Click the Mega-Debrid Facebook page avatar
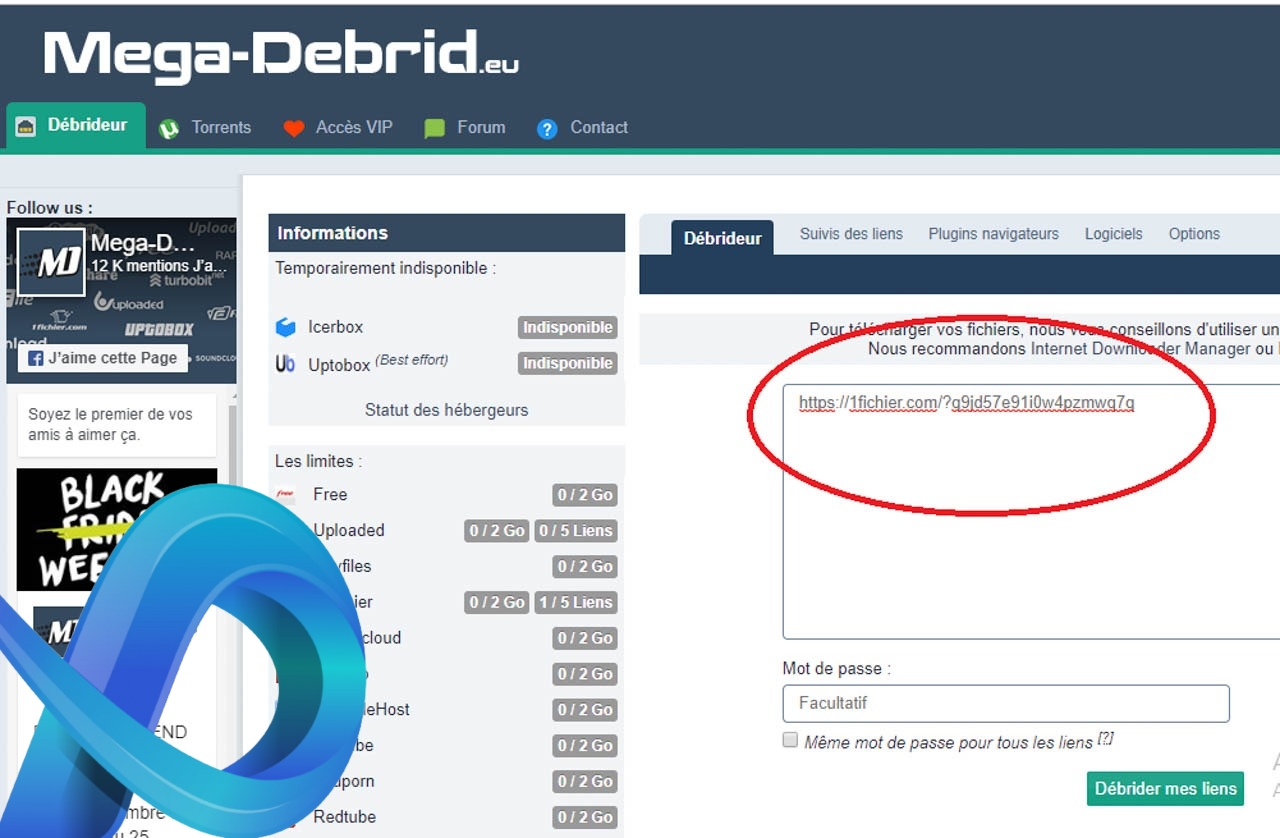Screen dimensions: 1280x838 click(51, 262)
